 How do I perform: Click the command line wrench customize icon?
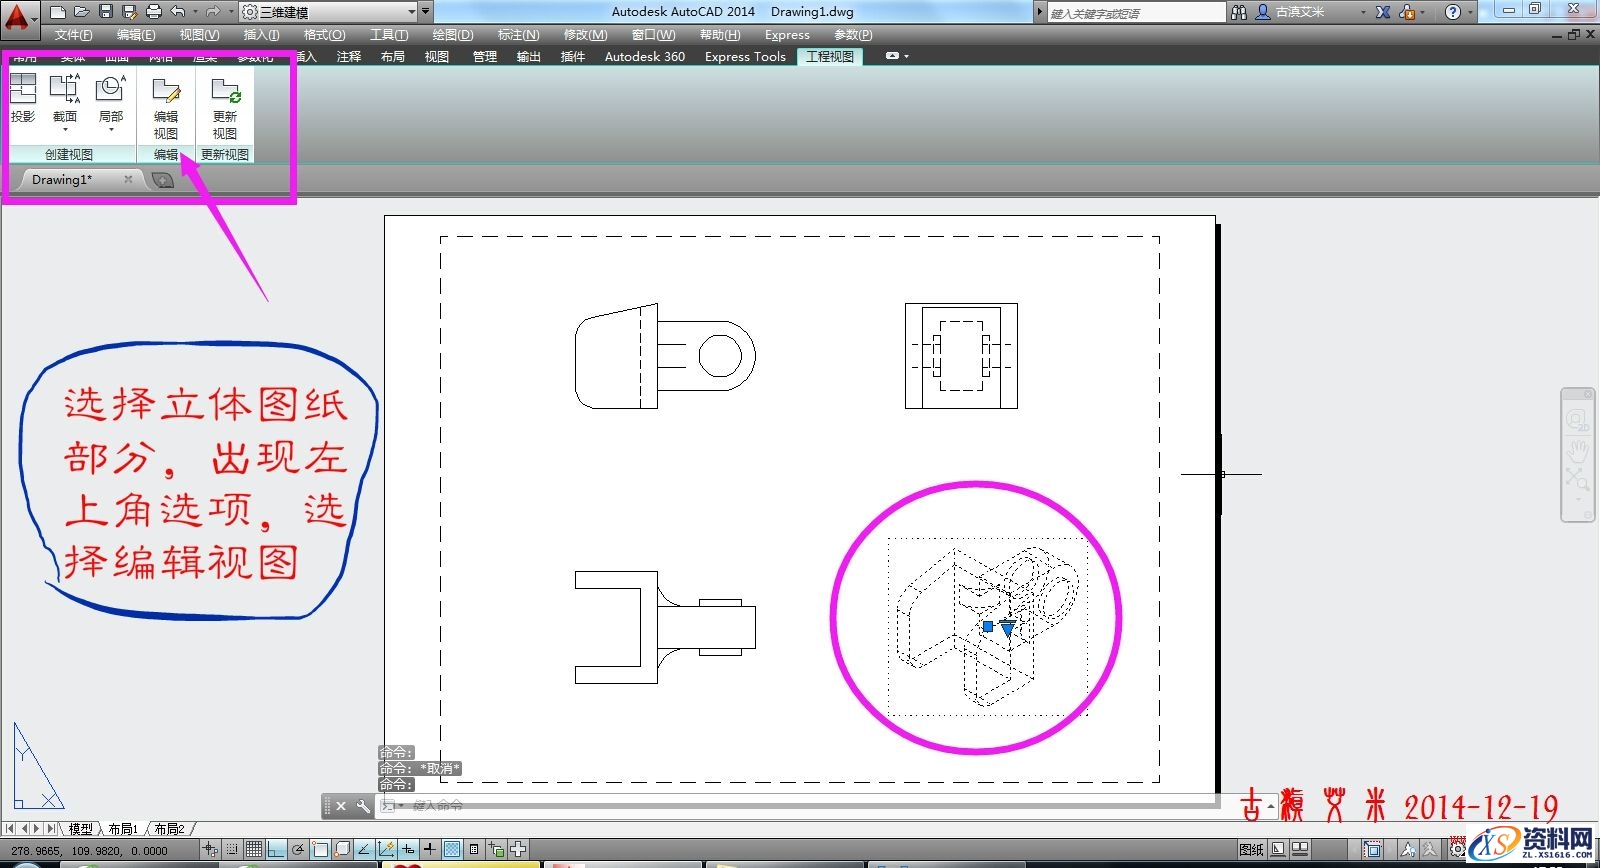point(363,806)
